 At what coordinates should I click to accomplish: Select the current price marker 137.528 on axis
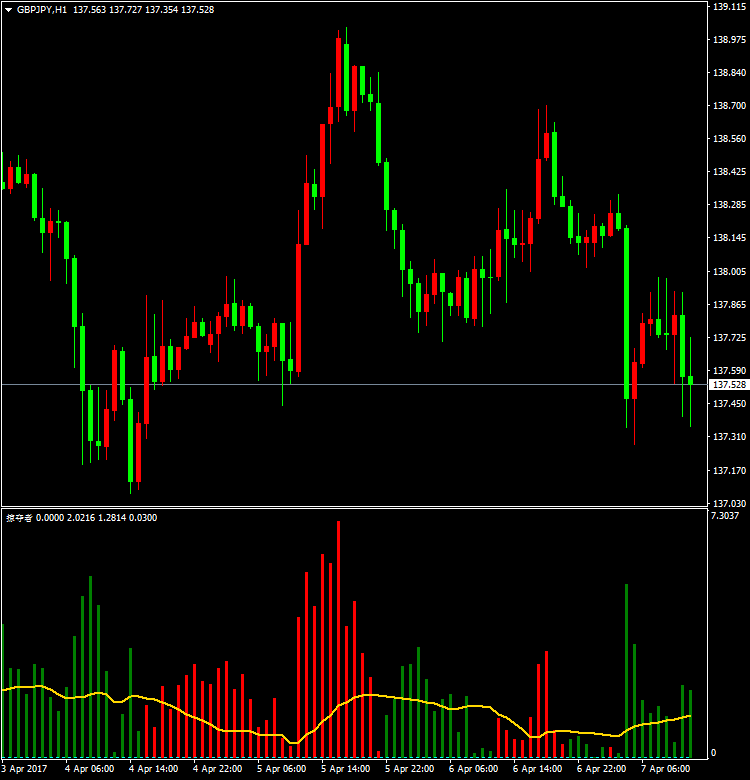click(729, 385)
